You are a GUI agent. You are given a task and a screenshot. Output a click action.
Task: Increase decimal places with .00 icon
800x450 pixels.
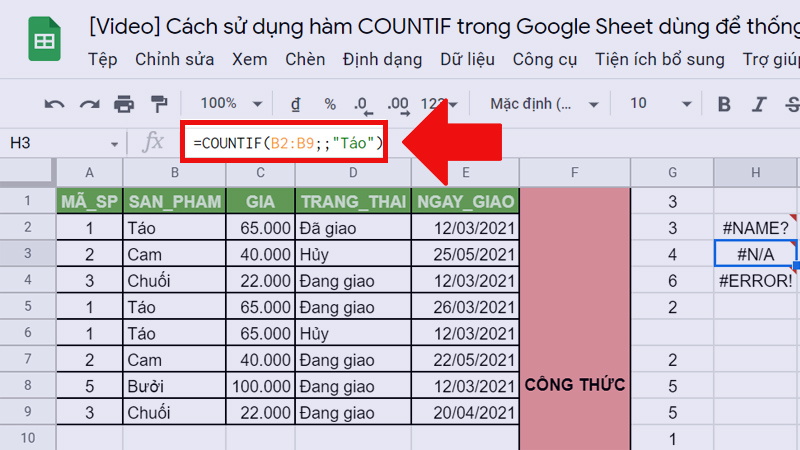398,104
